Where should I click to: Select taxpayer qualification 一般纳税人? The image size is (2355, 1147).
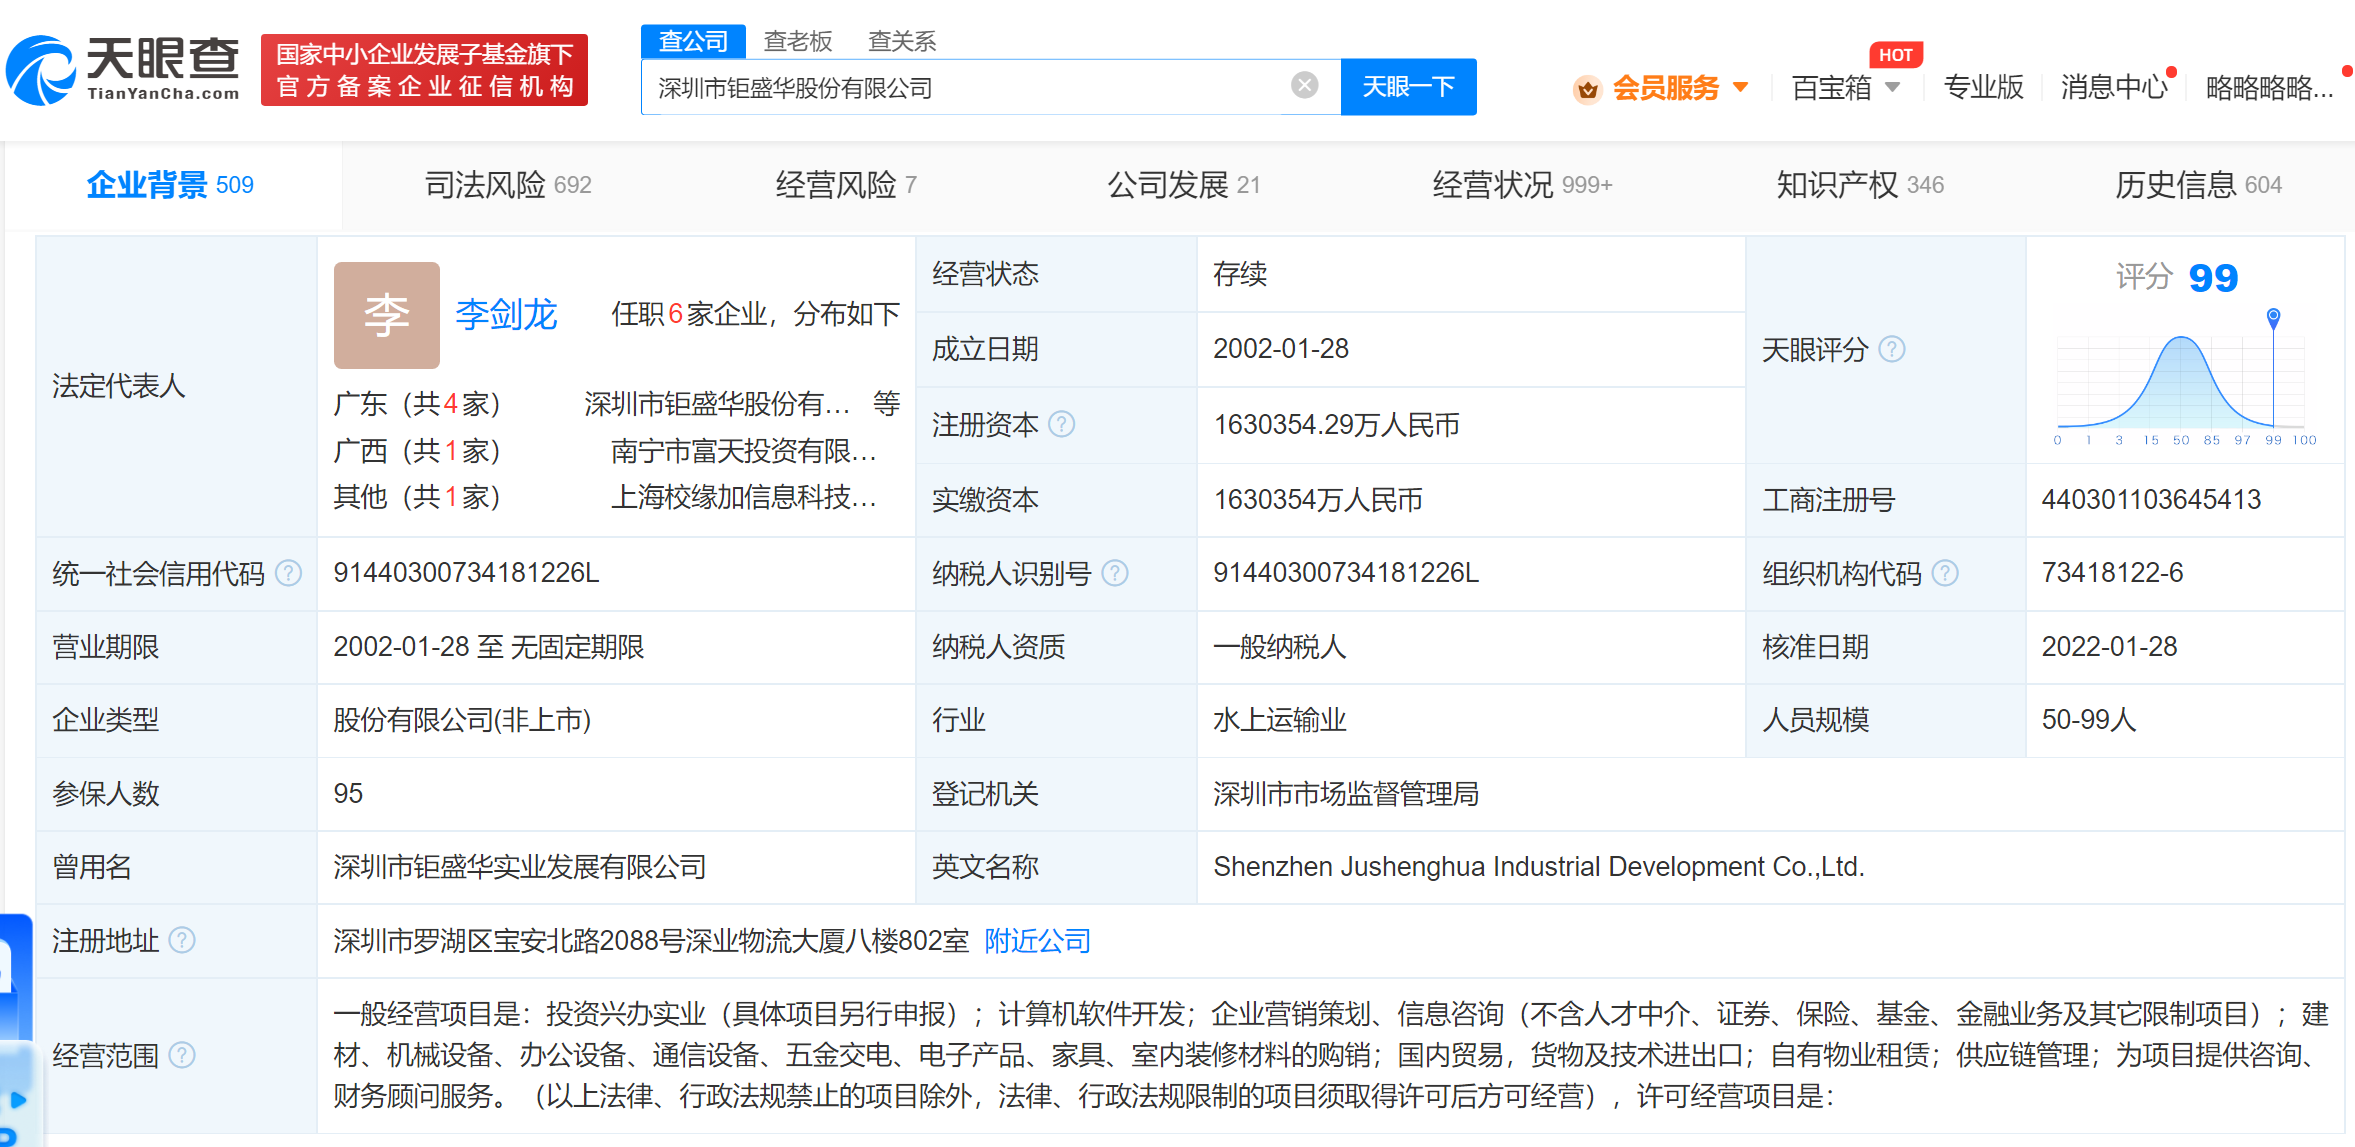pos(1280,647)
